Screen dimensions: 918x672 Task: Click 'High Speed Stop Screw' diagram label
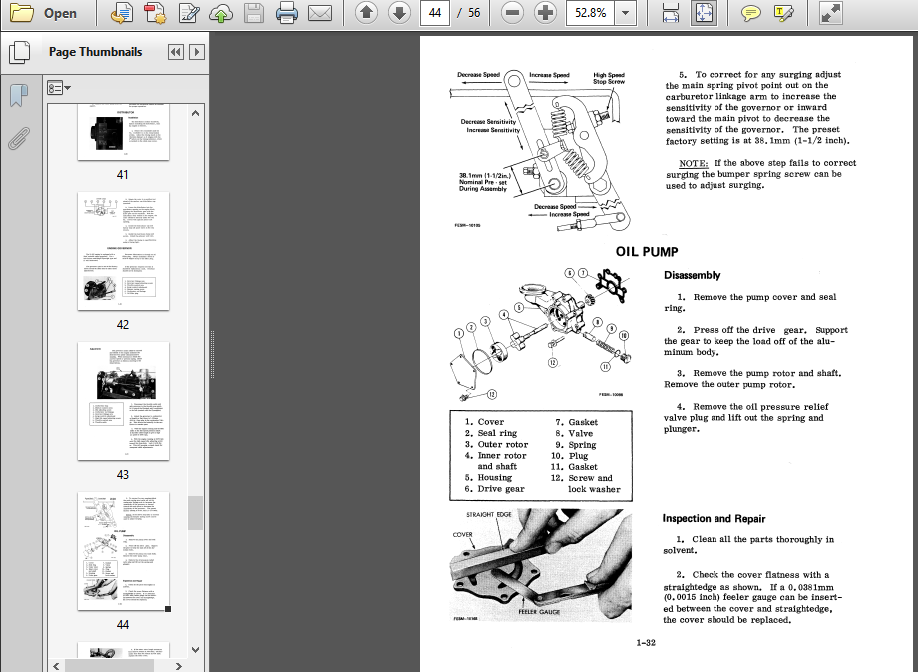click(x=609, y=78)
